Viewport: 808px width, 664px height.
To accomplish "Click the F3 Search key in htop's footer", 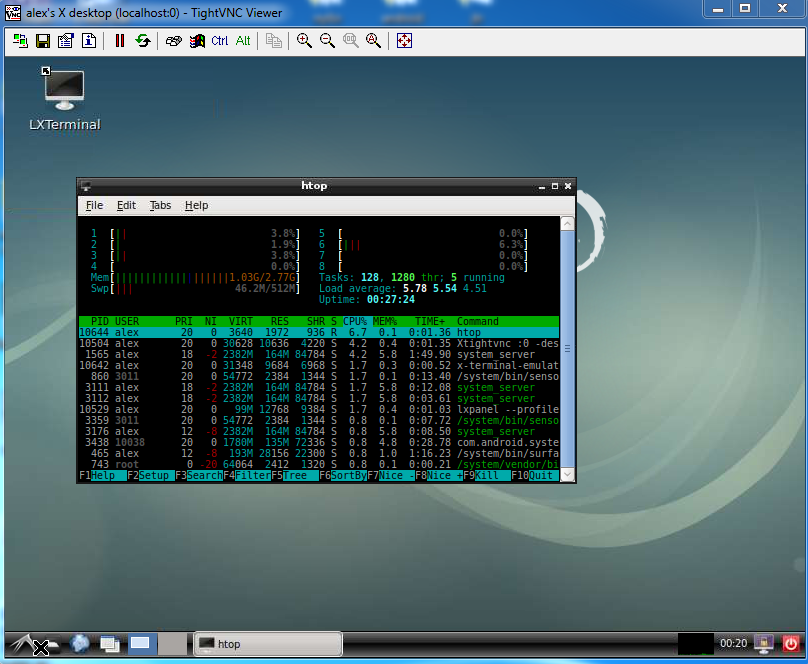I will (199, 475).
